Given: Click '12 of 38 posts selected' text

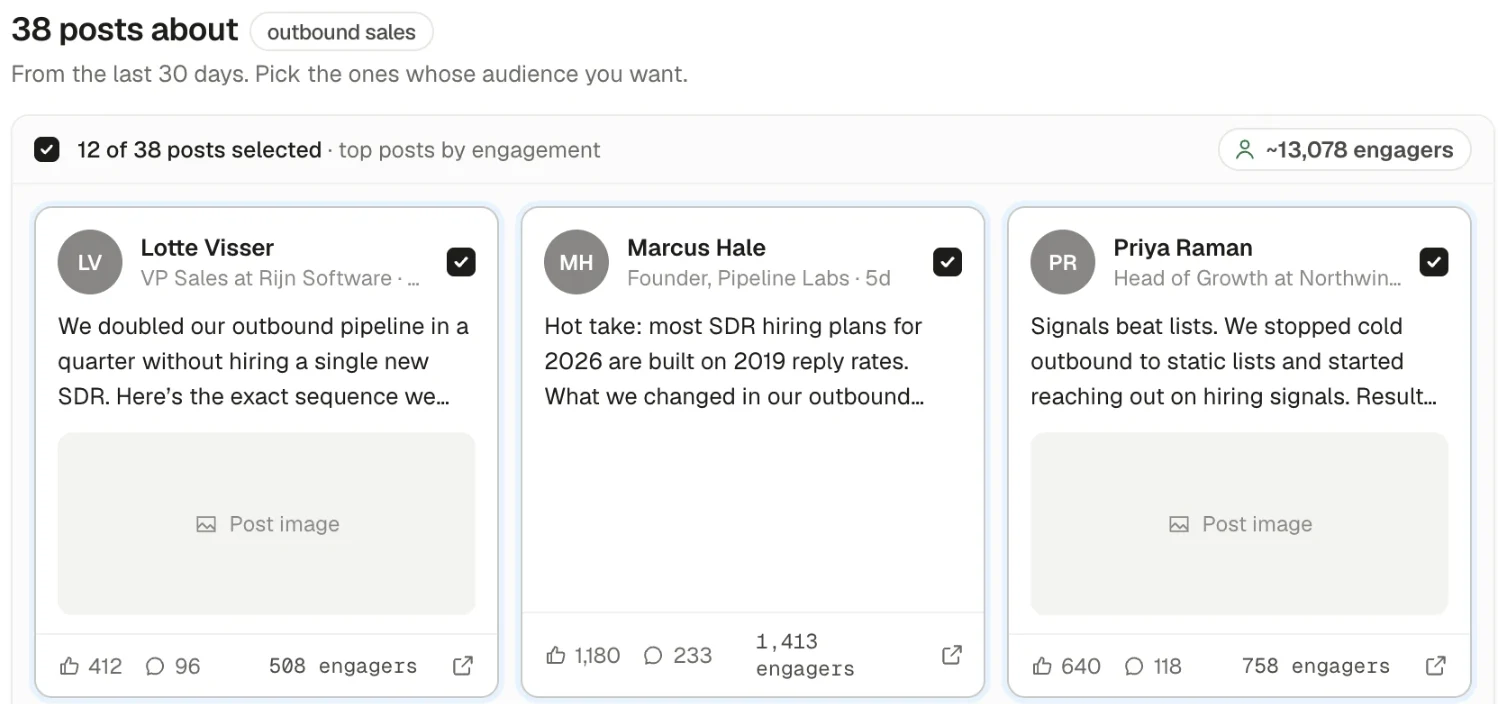Looking at the screenshot, I should tap(199, 150).
